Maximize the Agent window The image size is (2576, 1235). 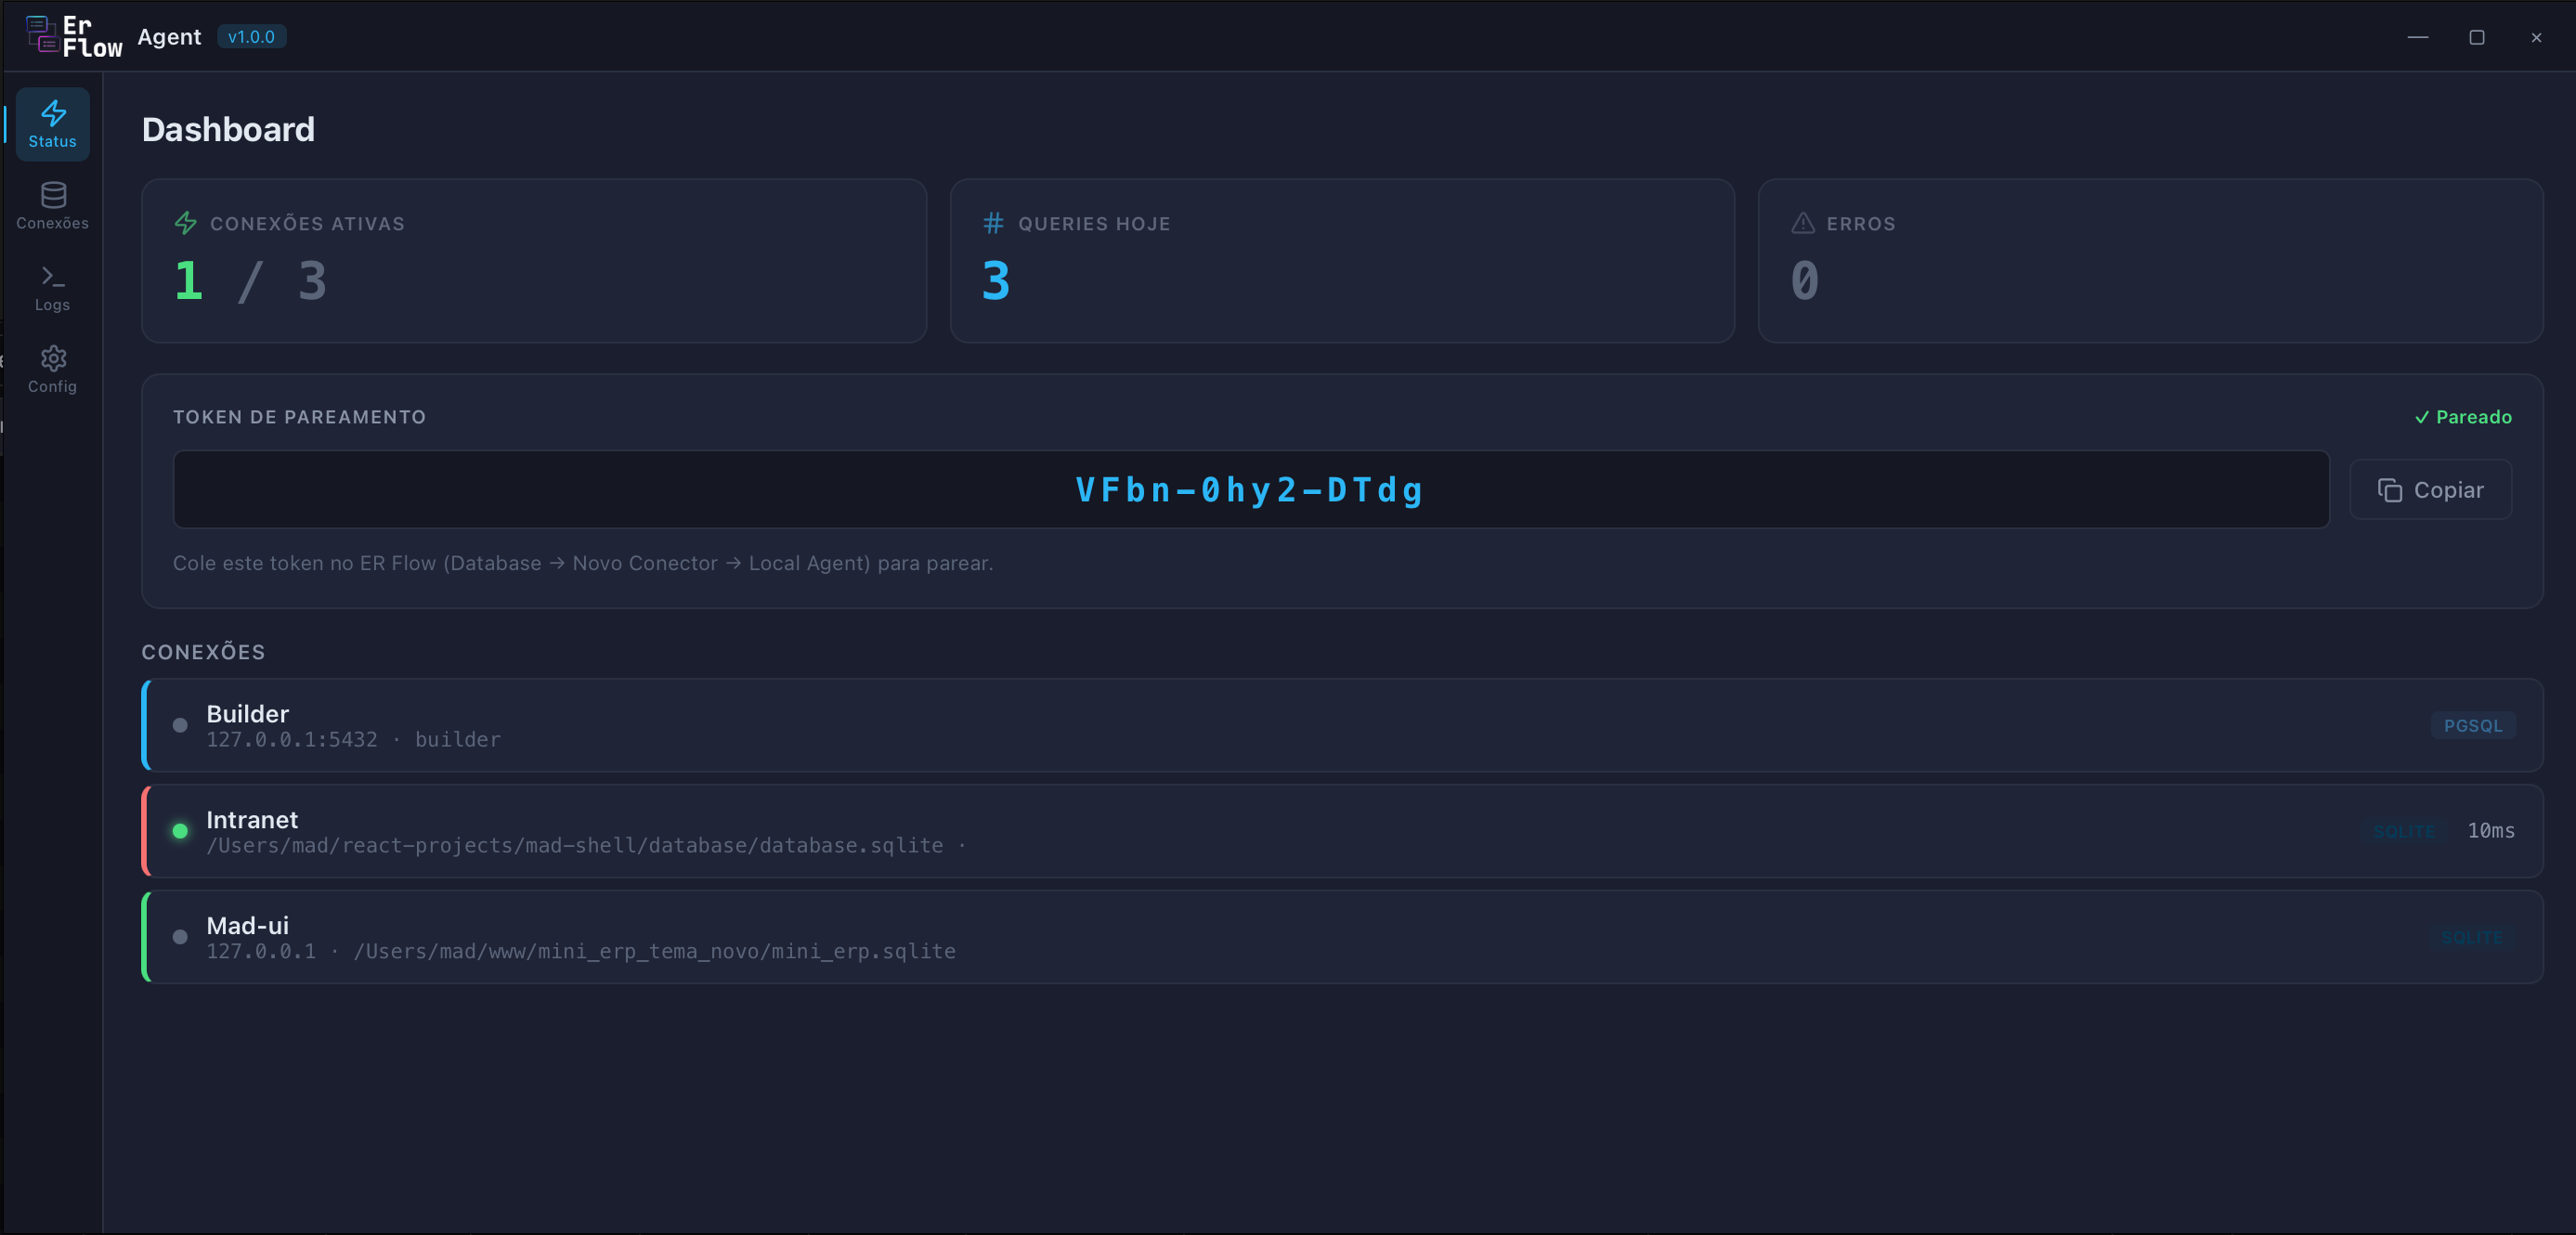(2476, 38)
